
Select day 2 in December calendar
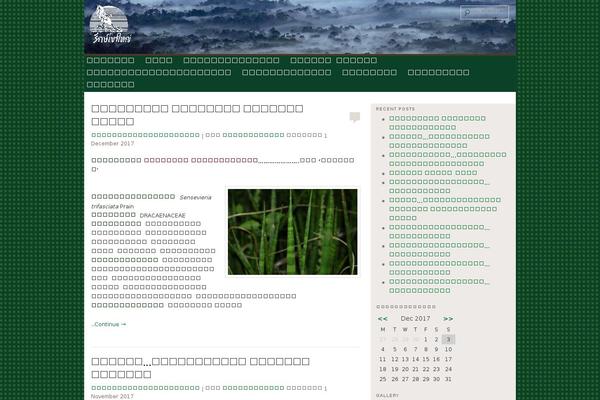[x=436, y=340]
